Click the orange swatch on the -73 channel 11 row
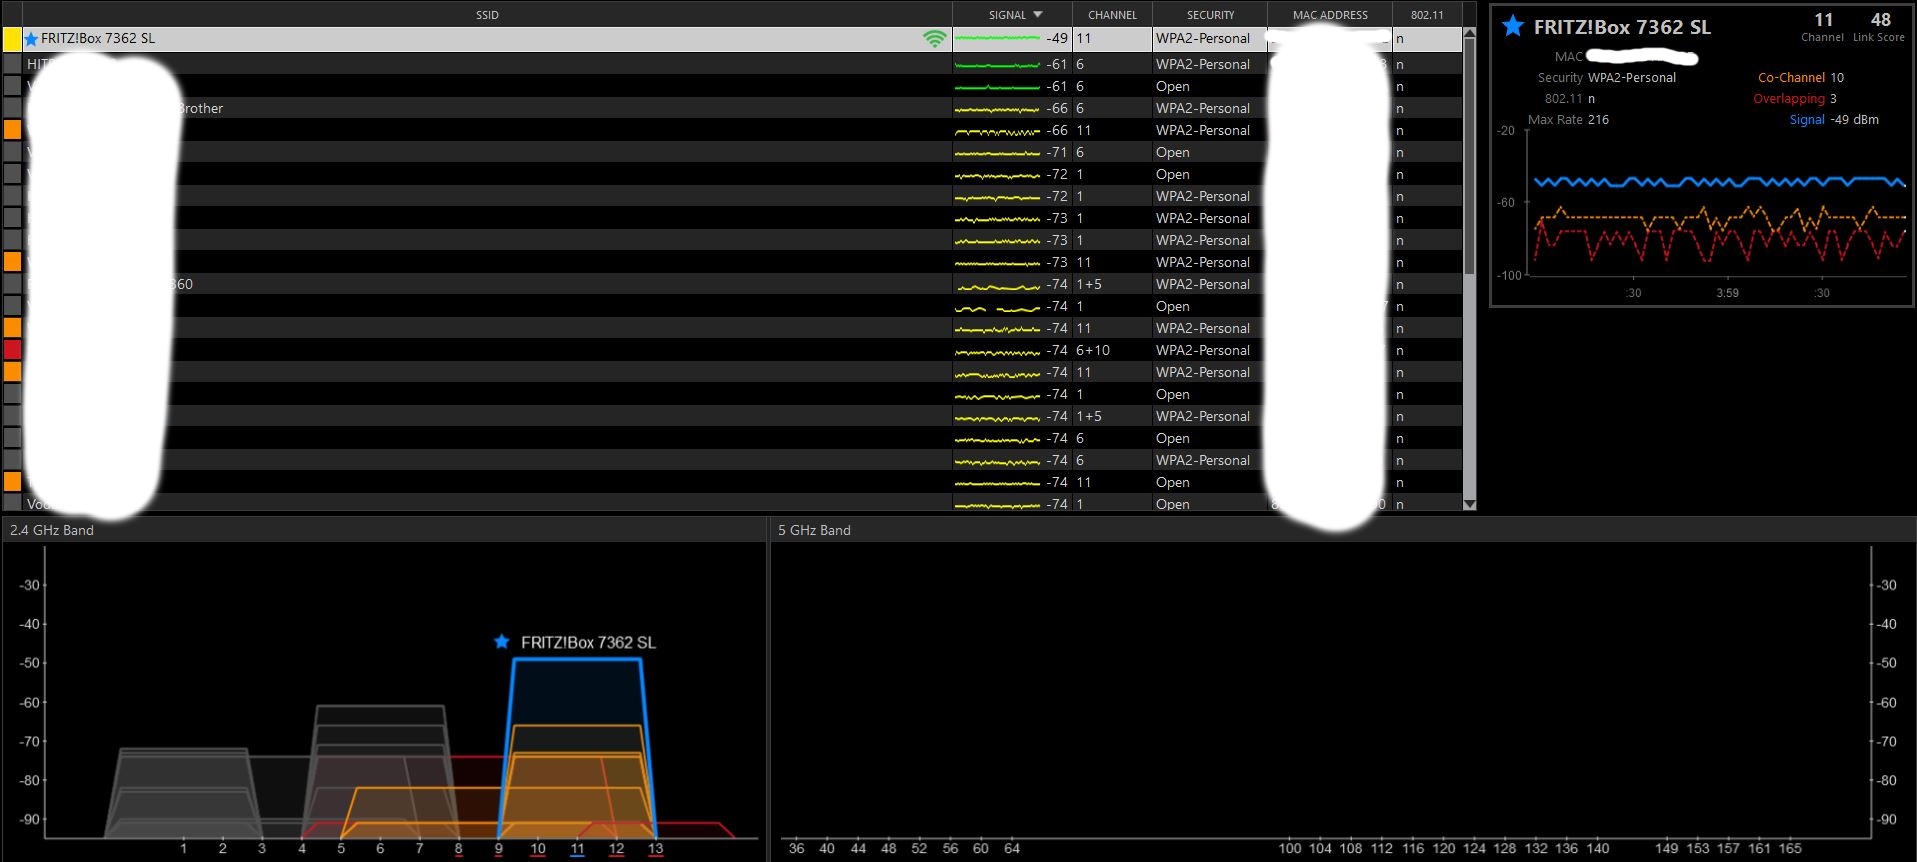This screenshot has height=862, width=1917. click(12, 262)
